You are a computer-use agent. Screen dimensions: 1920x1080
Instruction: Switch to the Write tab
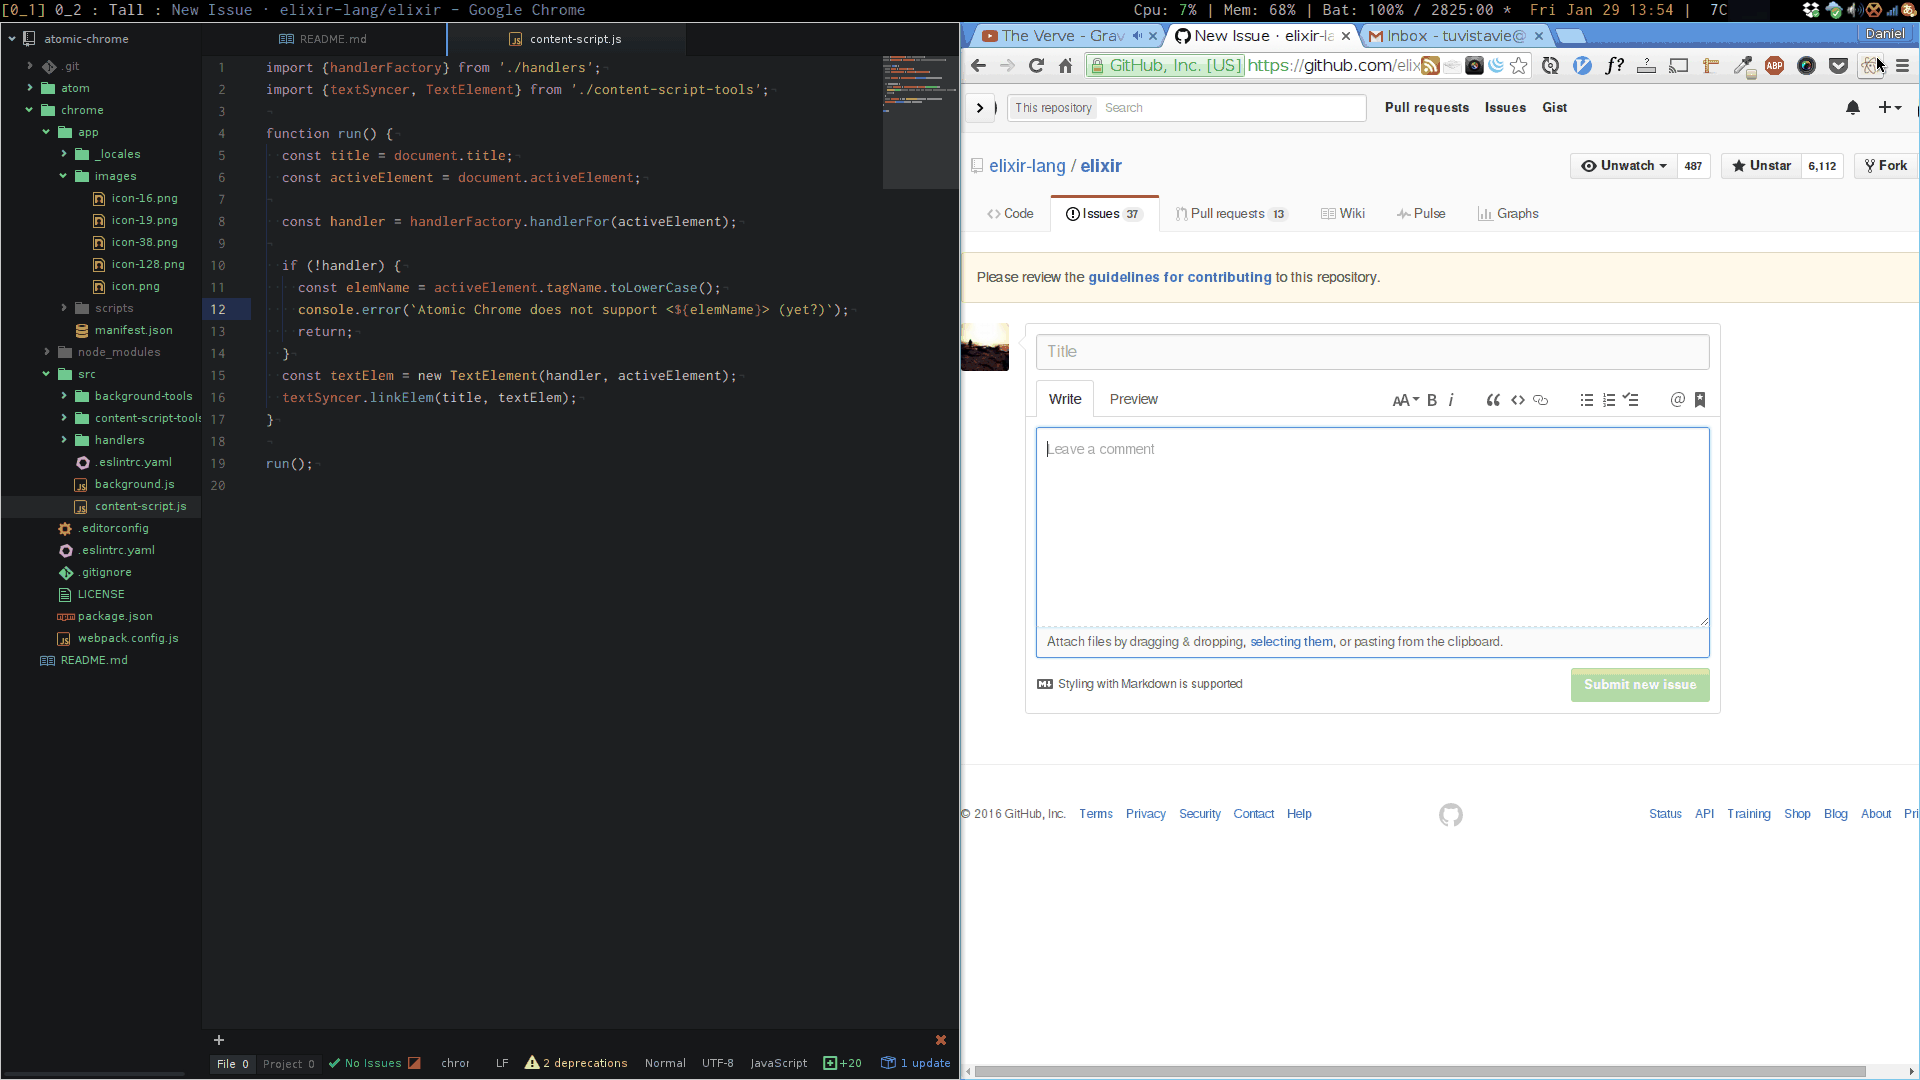point(1065,398)
